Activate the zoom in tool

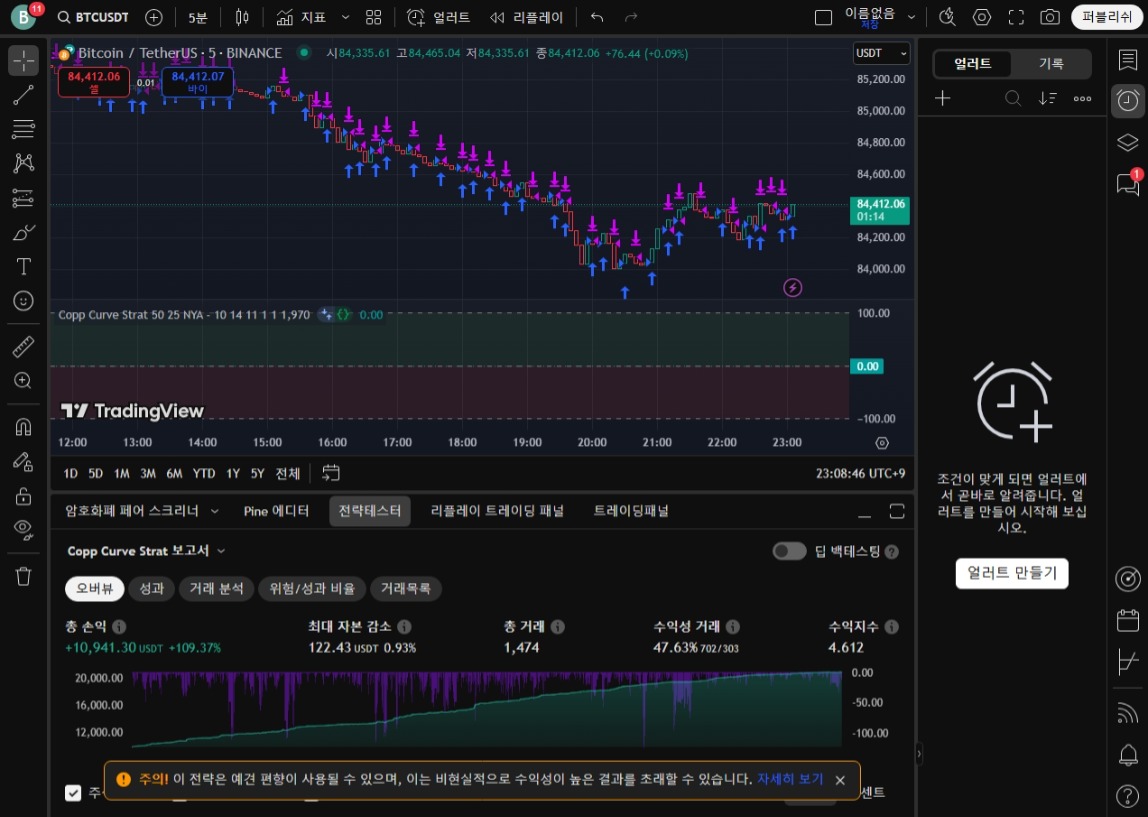(23, 381)
